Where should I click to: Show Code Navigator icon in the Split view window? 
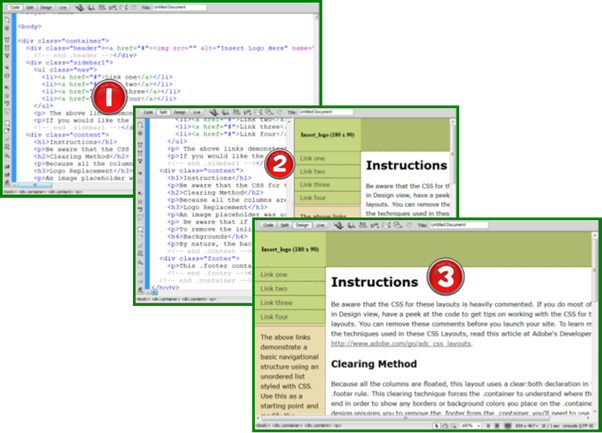coord(141,133)
